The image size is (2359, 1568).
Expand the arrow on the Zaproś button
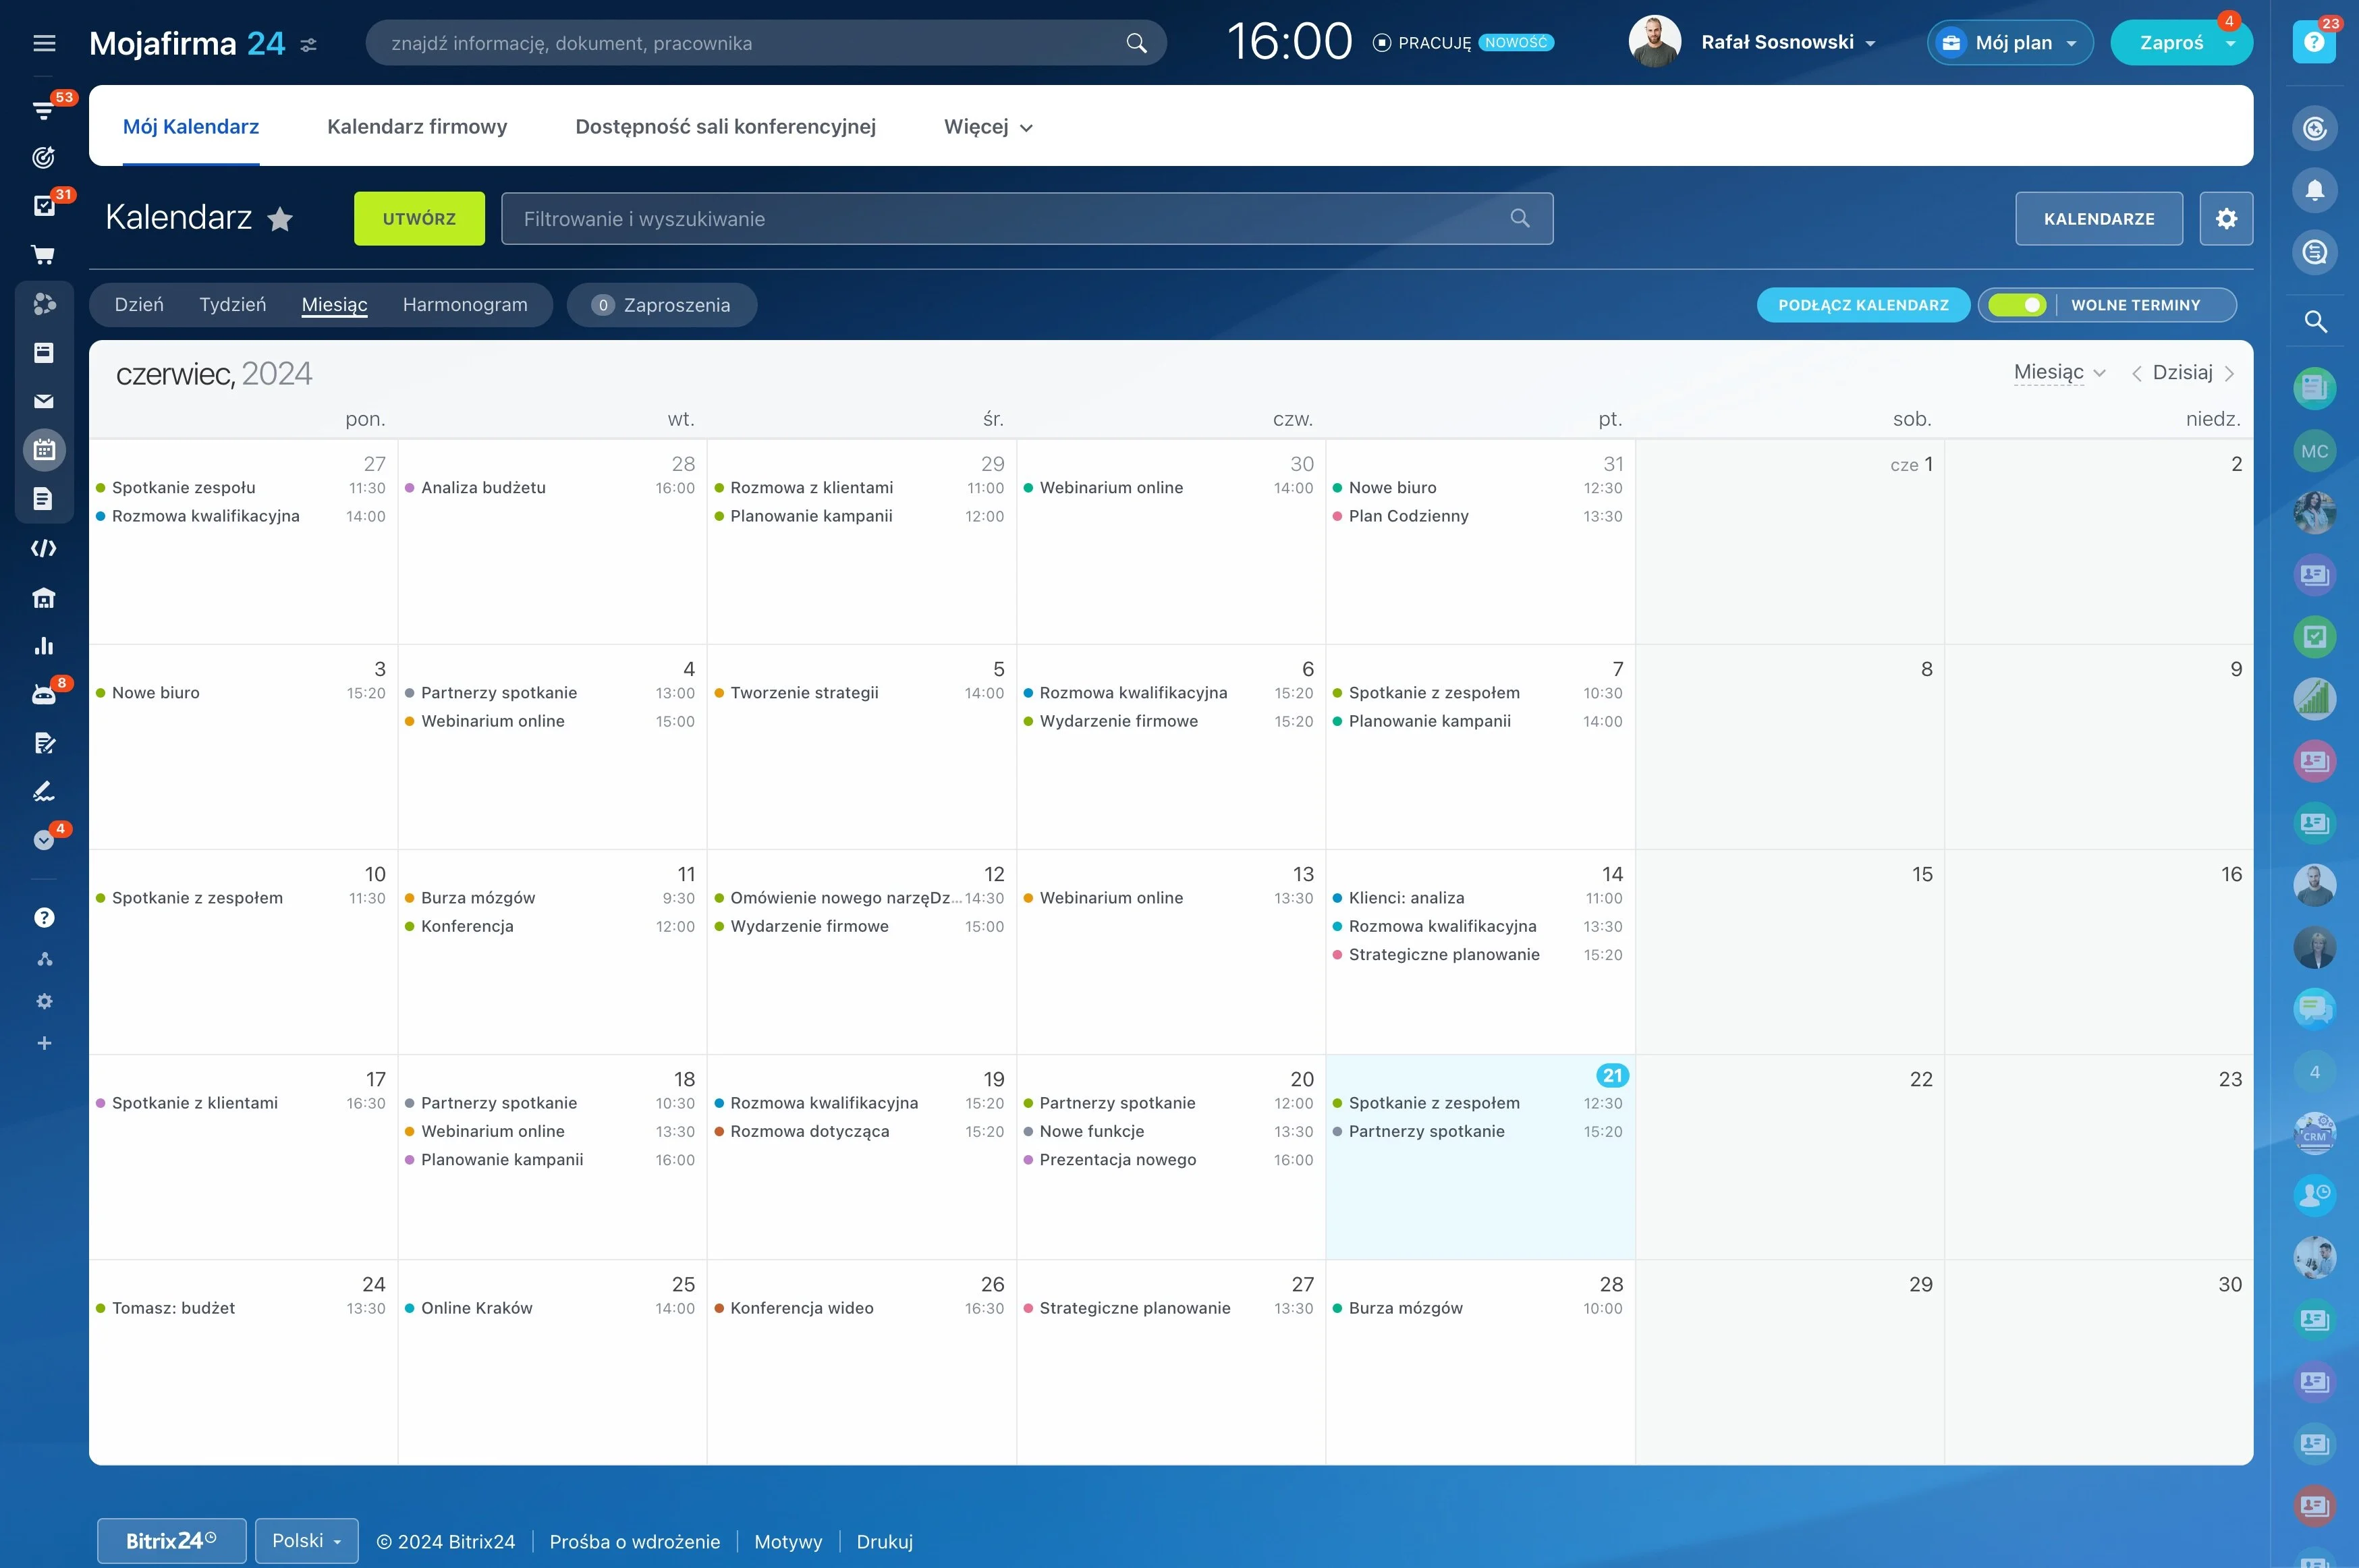(2230, 44)
